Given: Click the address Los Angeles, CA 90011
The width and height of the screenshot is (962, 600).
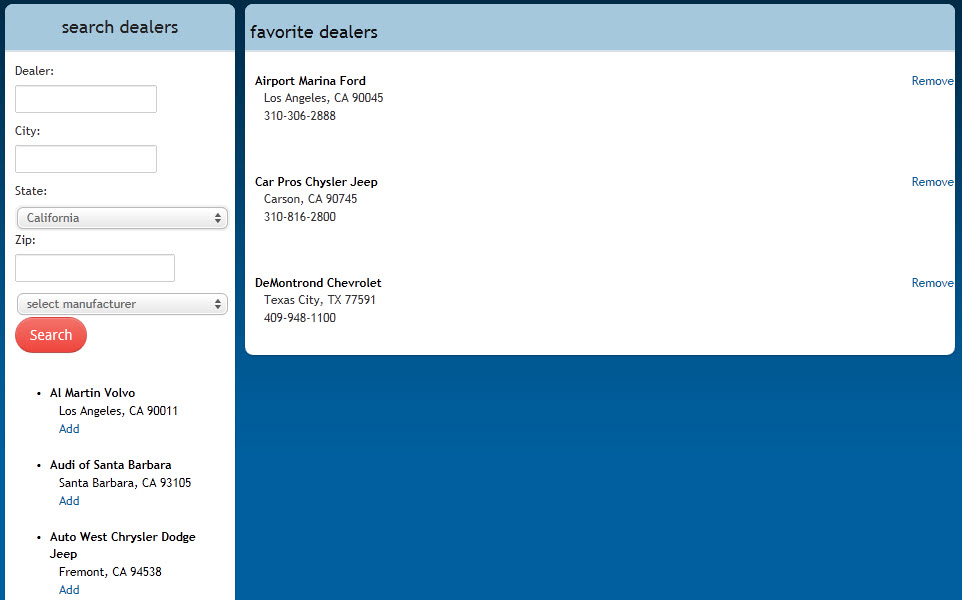Looking at the screenshot, I should coord(118,411).
